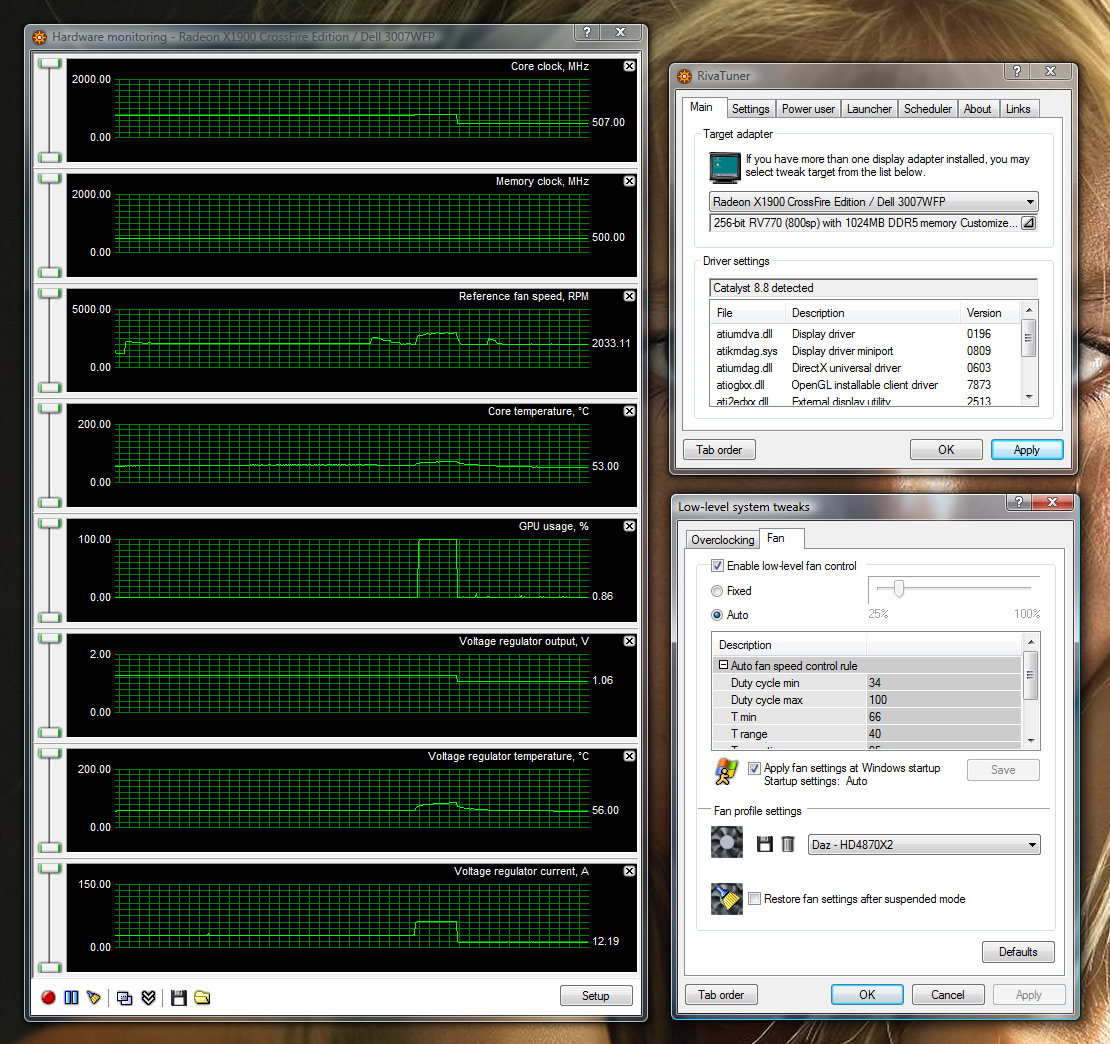Screen dimensions: 1110x1044
Task: Close the Voltage regulator temperature graph
Action: tap(629, 756)
